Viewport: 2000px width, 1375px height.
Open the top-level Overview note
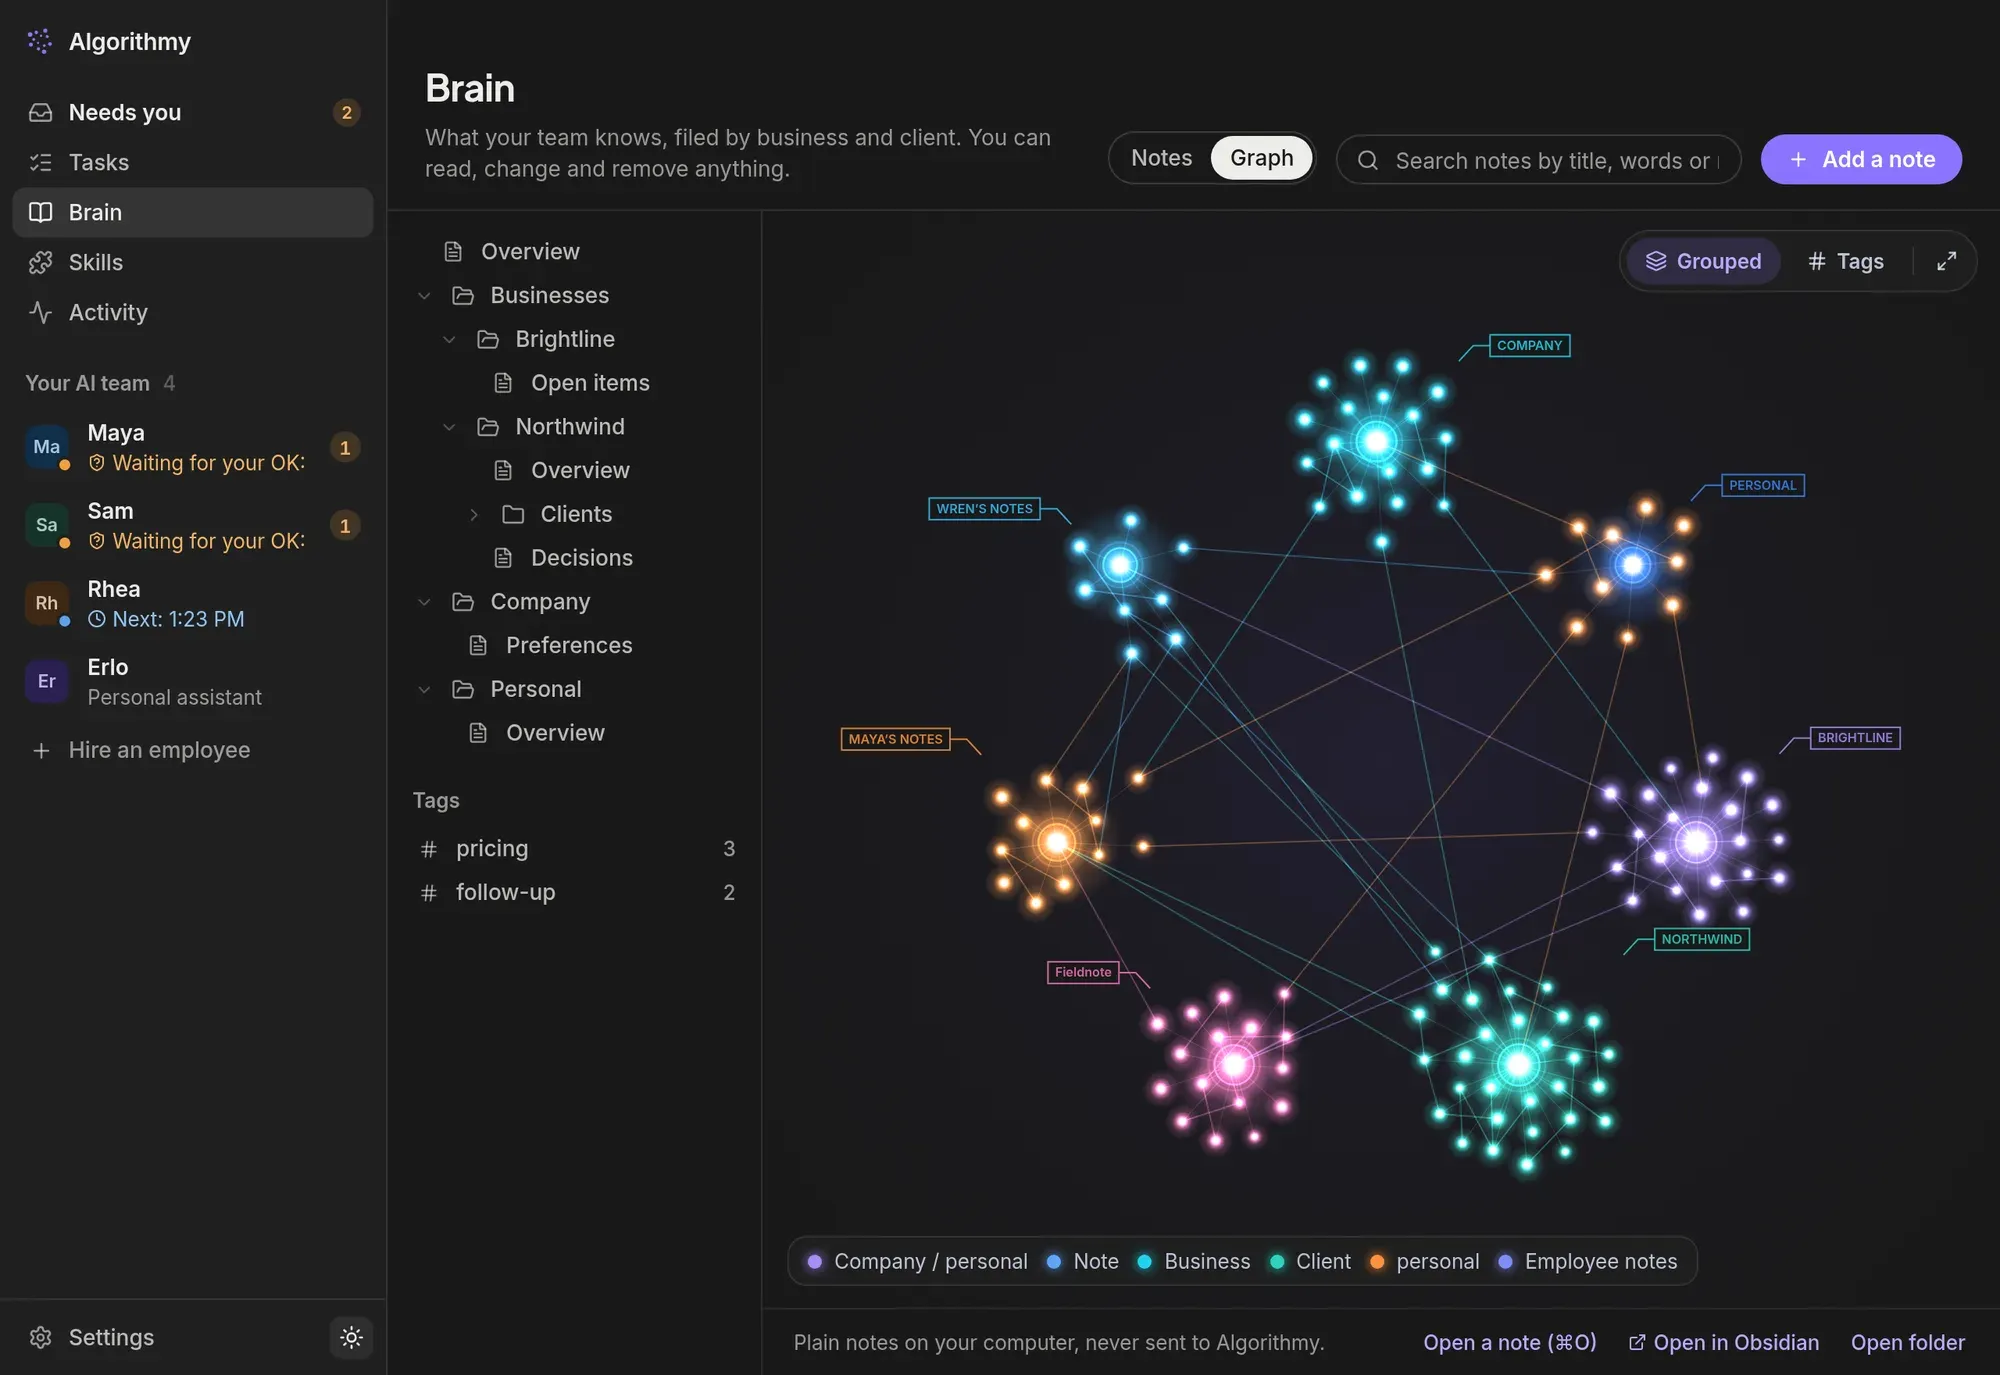click(x=530, y=251)
